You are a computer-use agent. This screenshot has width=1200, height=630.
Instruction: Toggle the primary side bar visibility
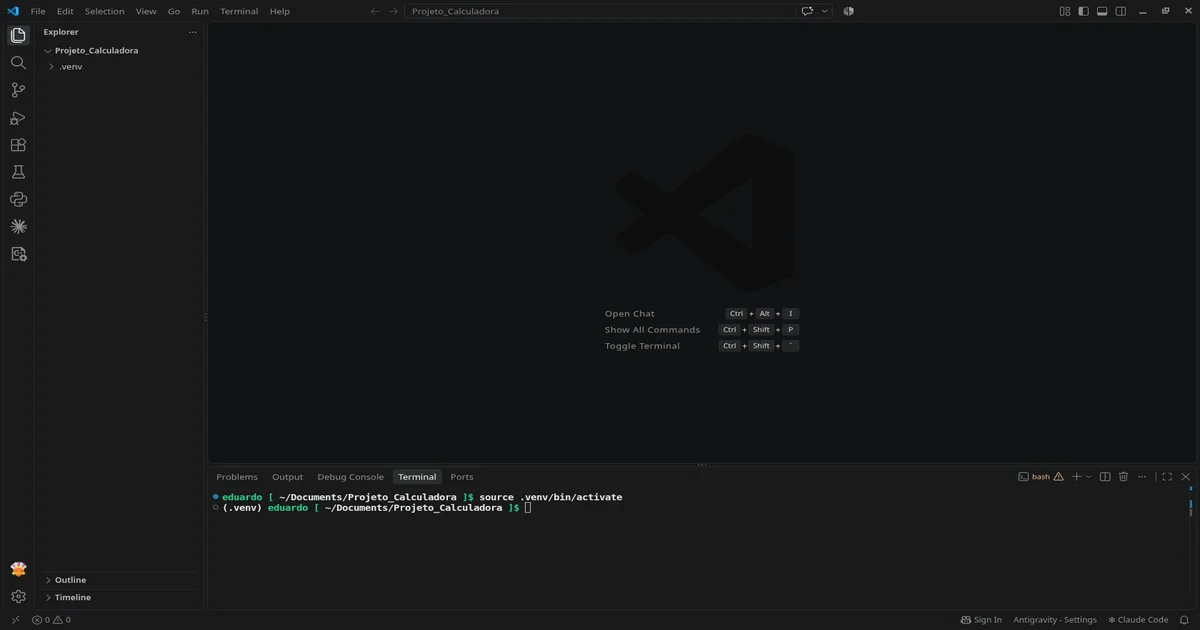[x=1083, y=11]
